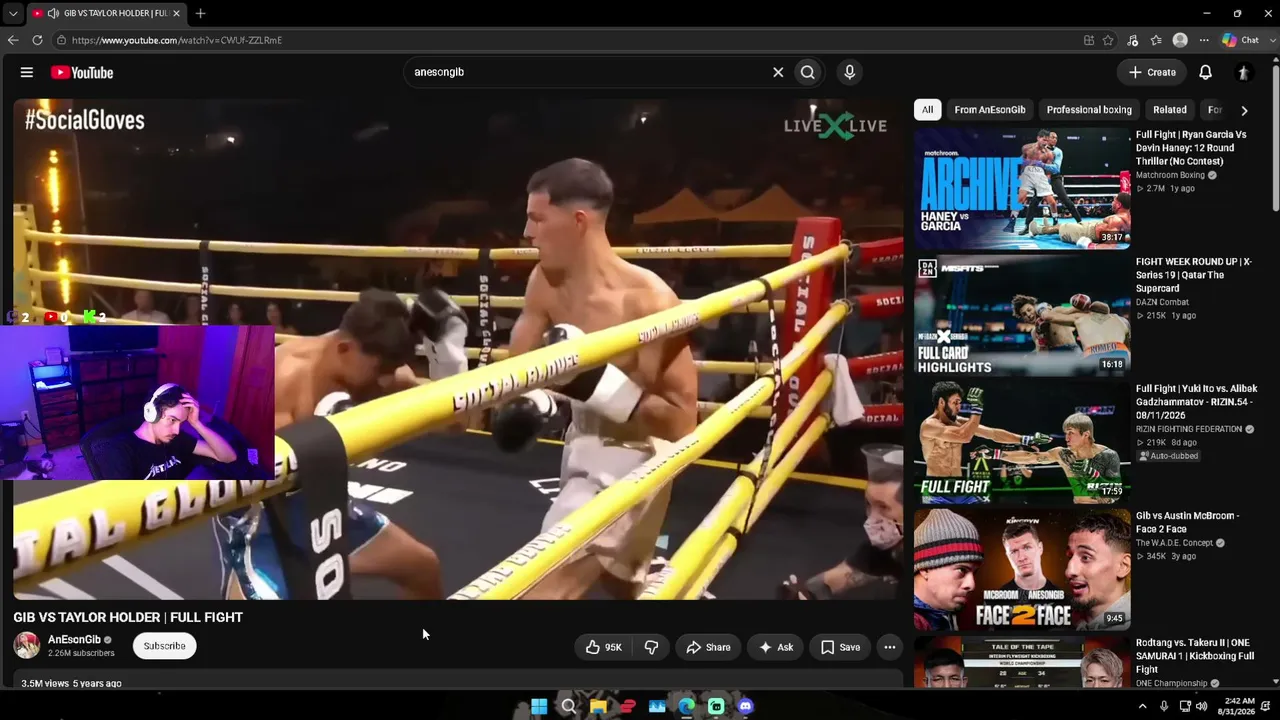Screen dimensions: 1280x720
Task: Open more actions menu under video
Action: click(890, 647)
